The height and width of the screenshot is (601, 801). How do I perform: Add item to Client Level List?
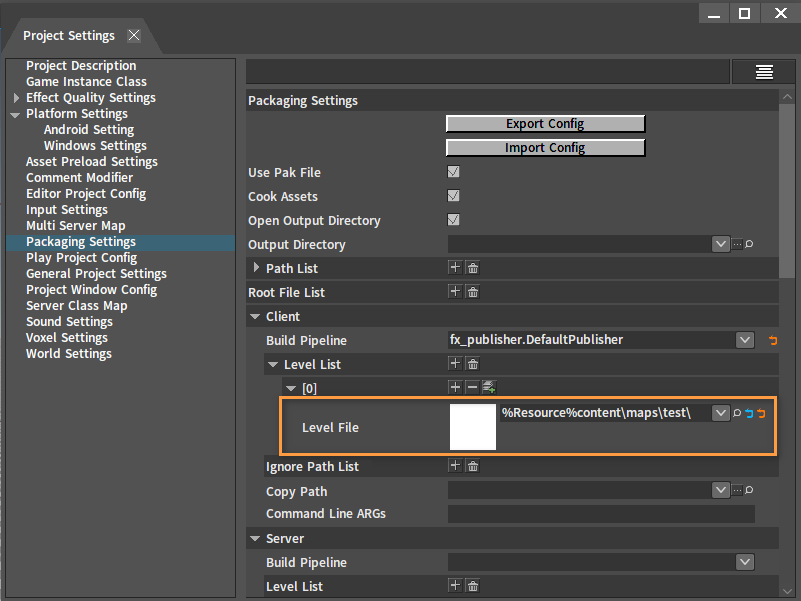pos(455,364)
